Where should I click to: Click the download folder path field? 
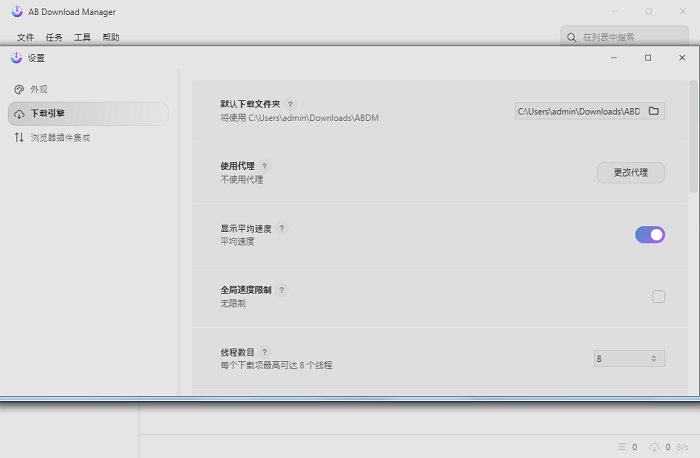577,111
